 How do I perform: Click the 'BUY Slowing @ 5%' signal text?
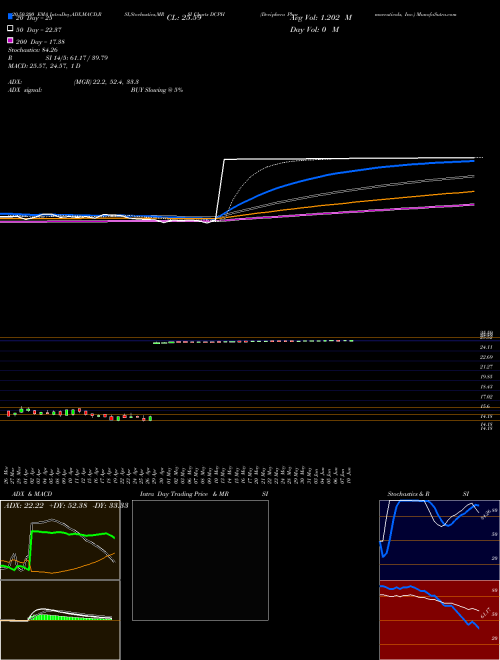(157, 90)
